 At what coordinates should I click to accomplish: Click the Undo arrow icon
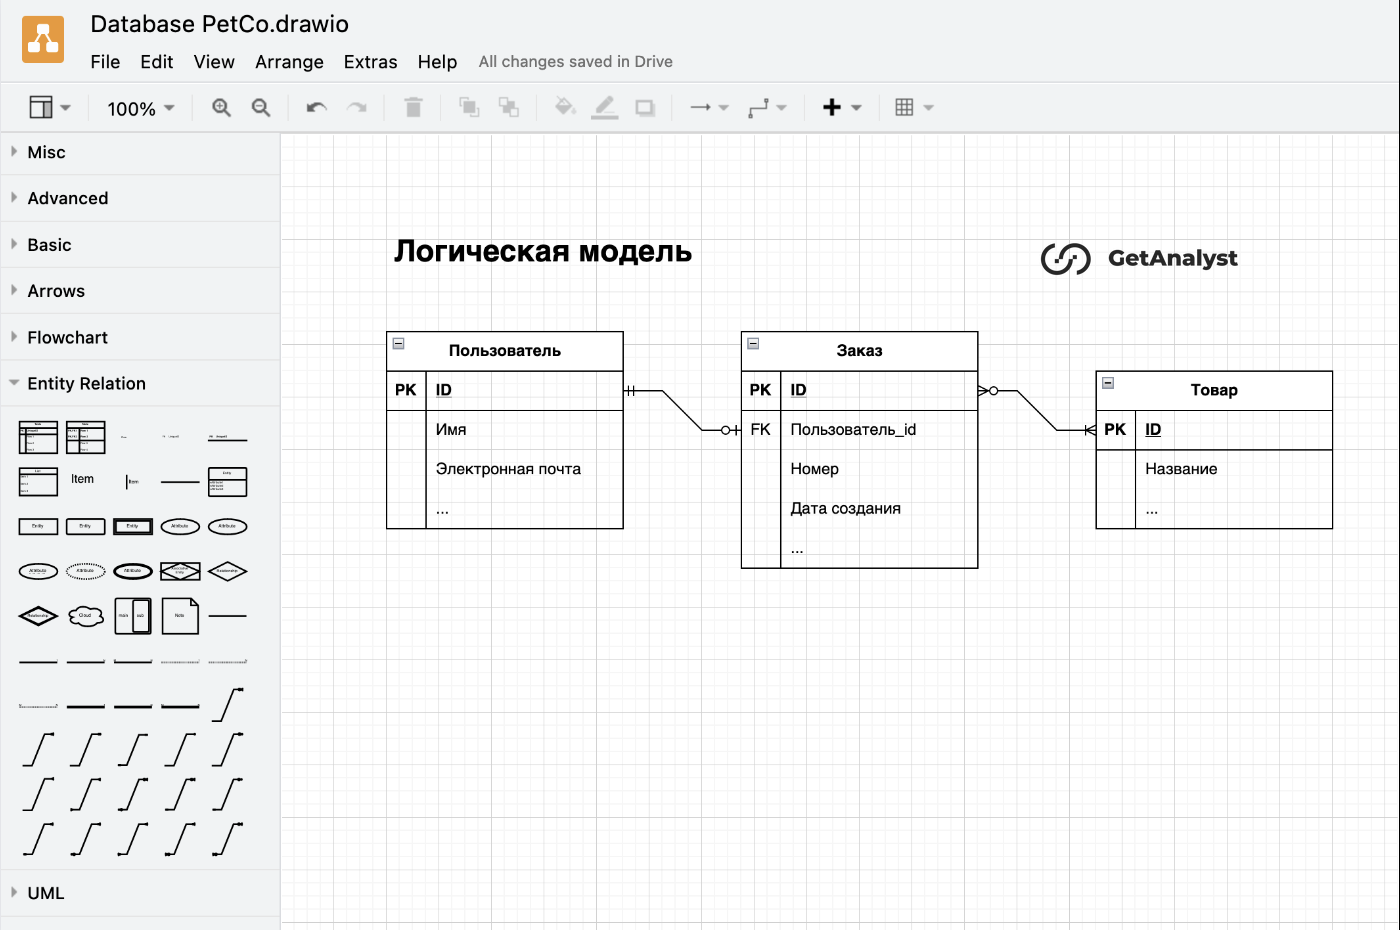(316, 108)
